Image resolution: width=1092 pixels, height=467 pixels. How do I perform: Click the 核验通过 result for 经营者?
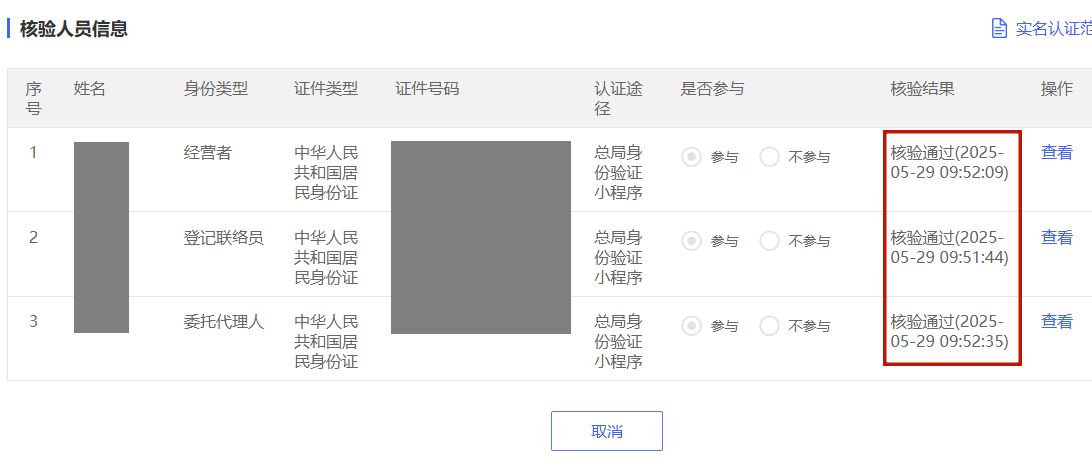tap(949, 163)
